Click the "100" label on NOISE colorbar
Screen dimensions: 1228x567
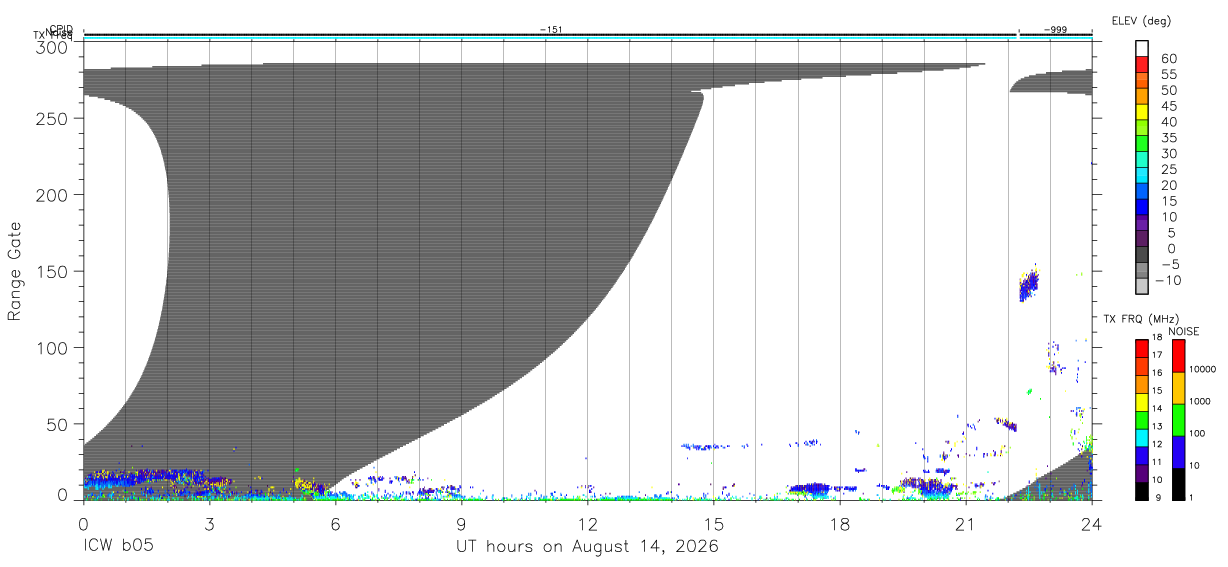click(x=1196, y=434)
